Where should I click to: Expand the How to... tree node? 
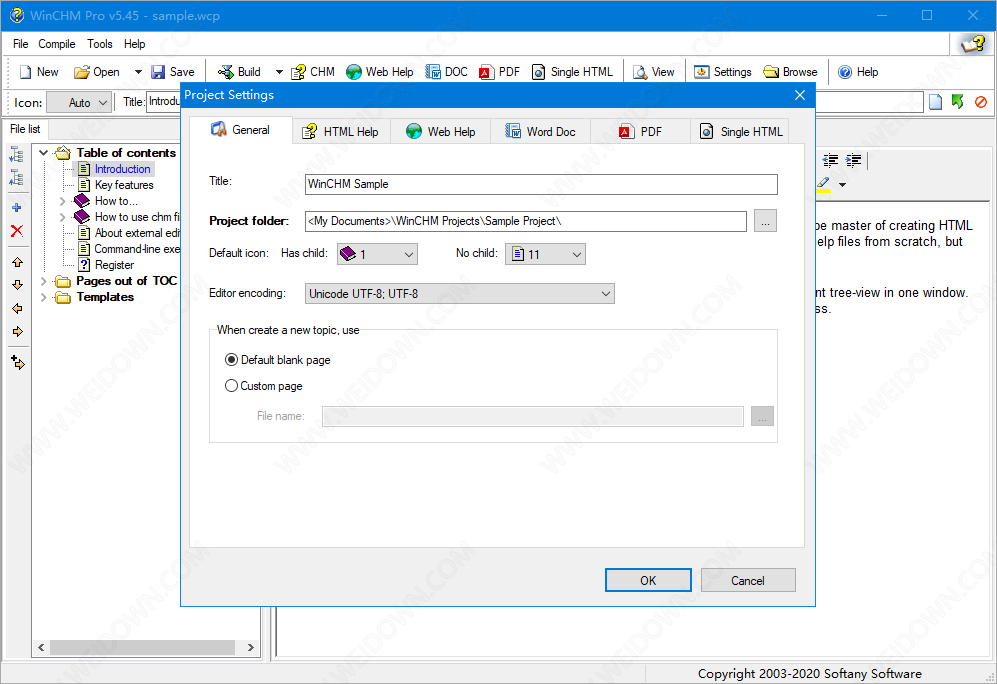[62, 201]
